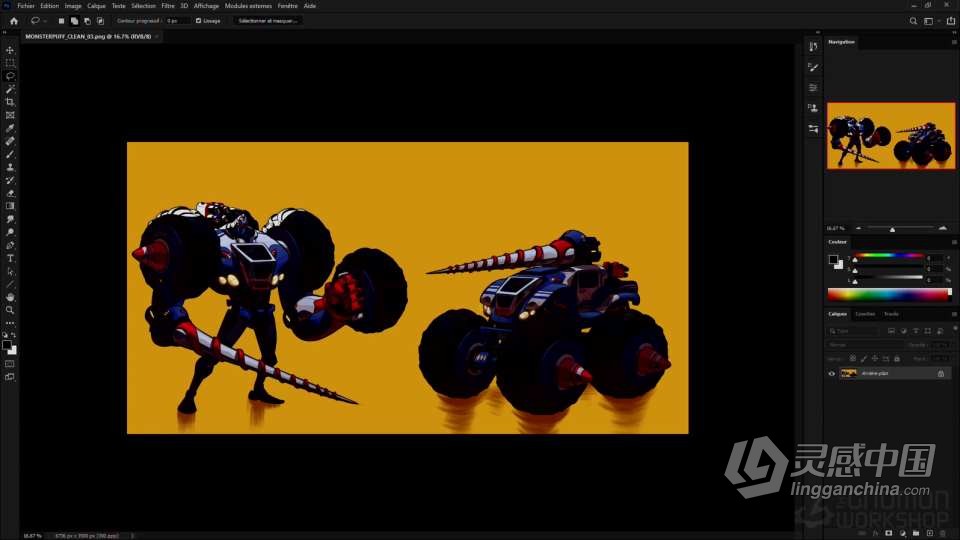
Task: Select the Healing Brush tool
Action: [10, 141]
